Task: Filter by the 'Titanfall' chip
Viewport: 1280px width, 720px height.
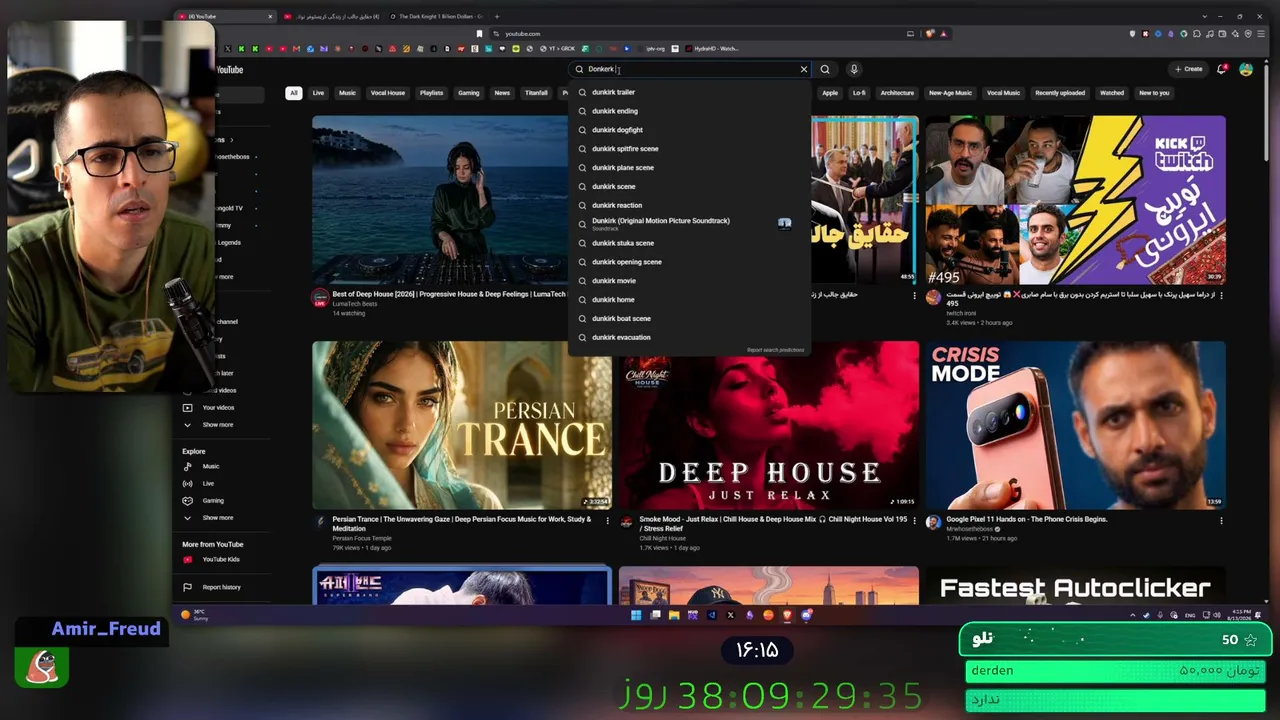Action: click(536, 93)
